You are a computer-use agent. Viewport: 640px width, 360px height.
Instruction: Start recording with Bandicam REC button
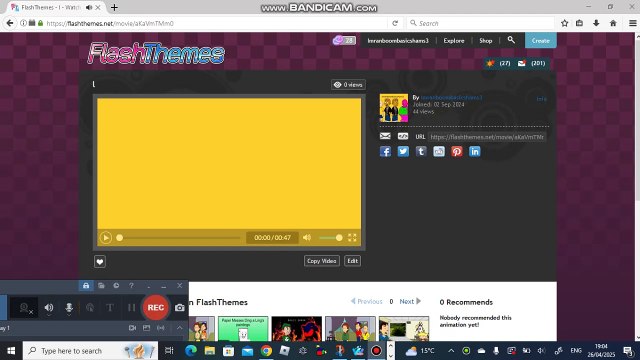[156, 307]
